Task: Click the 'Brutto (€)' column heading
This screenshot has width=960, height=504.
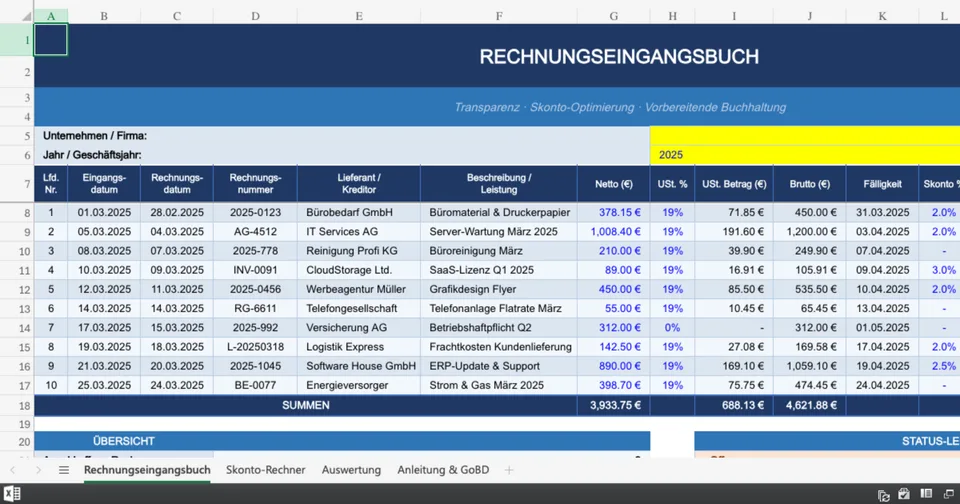Action: coord(809,184)
